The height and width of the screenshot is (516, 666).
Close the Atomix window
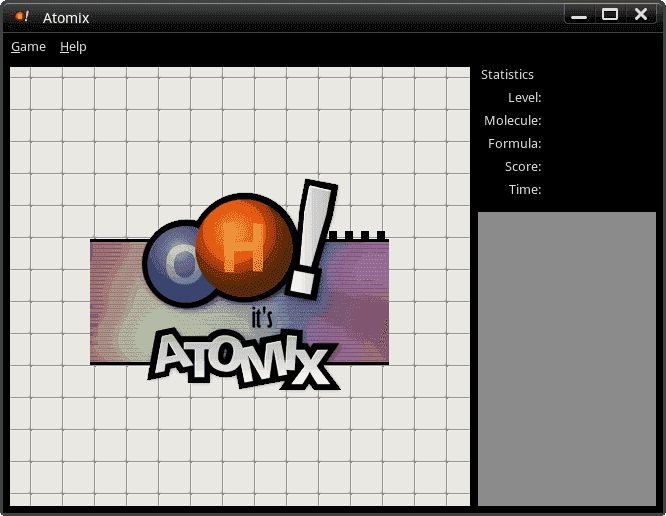[641, 14]
